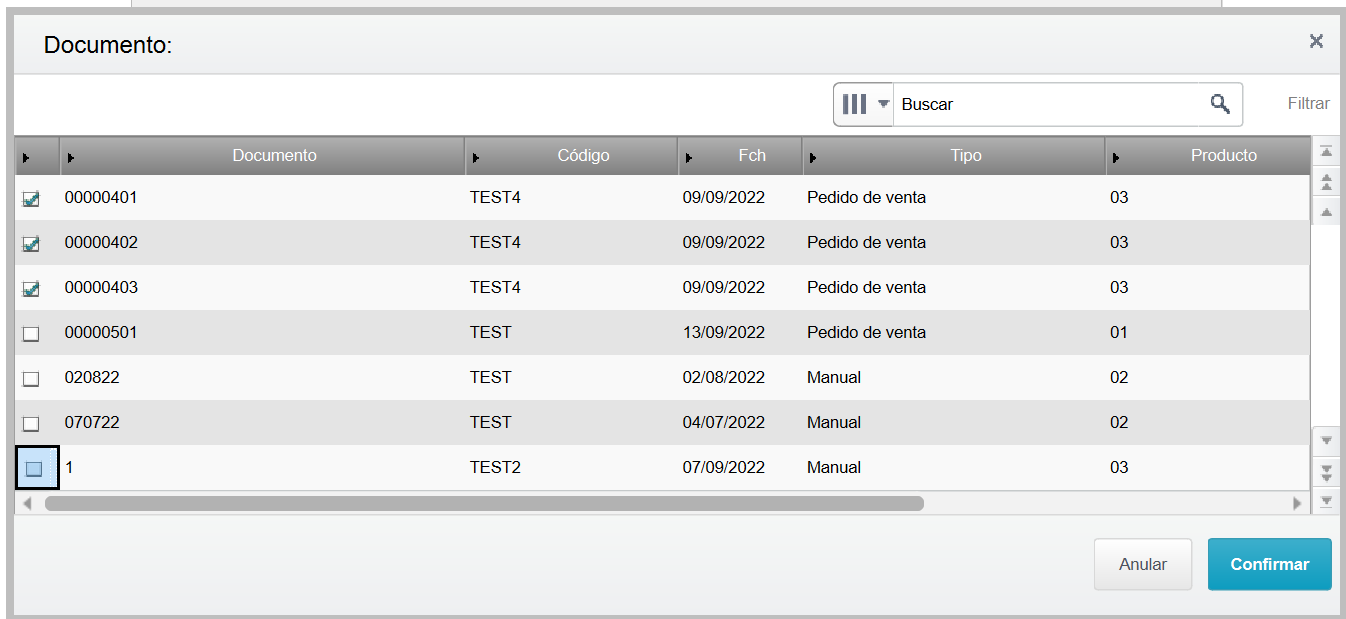Screen dimensions: 1346x619
Task: Page down double arrow in scrollbar
Action: coord(1326,471)
